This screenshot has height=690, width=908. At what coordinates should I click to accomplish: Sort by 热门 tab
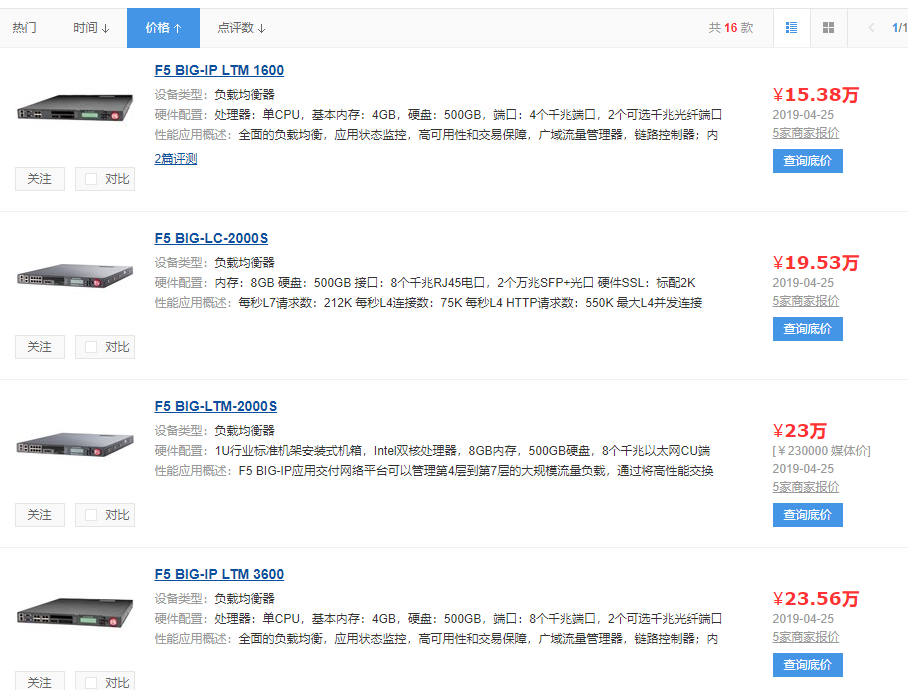pos(24,28)
